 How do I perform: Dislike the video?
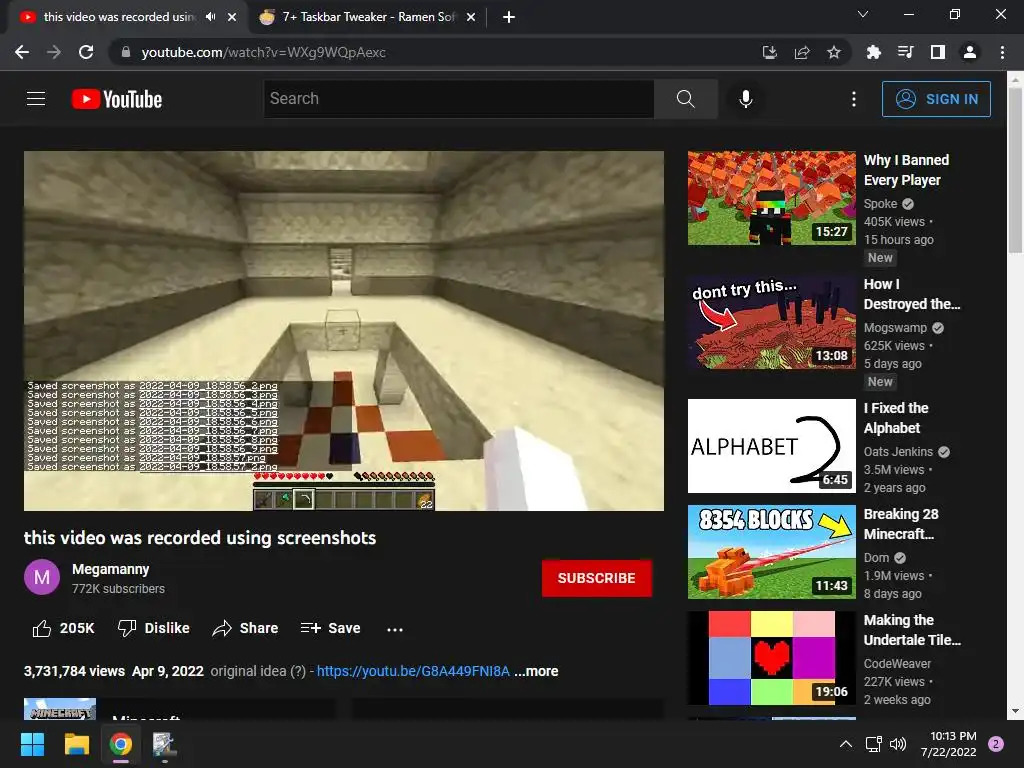[x=153, y=628]
